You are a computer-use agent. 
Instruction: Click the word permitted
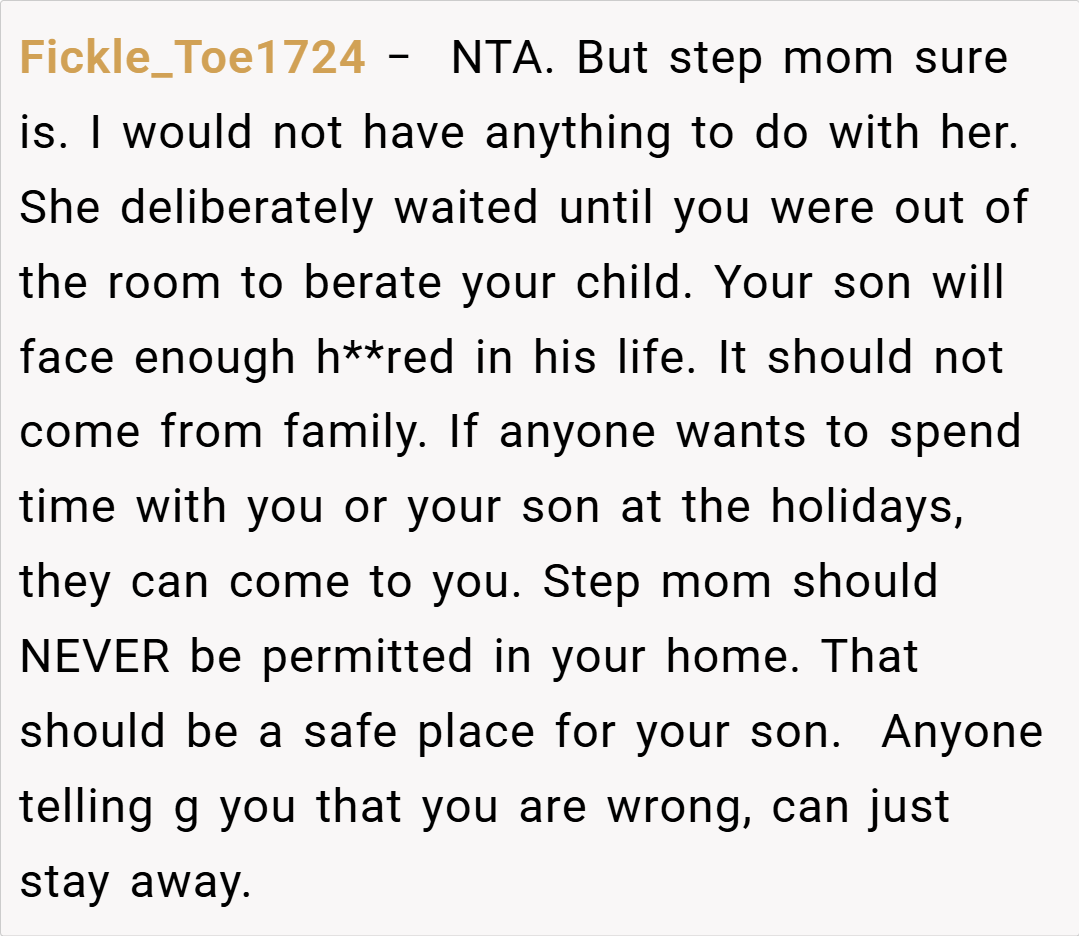click(x=367, y=657)
